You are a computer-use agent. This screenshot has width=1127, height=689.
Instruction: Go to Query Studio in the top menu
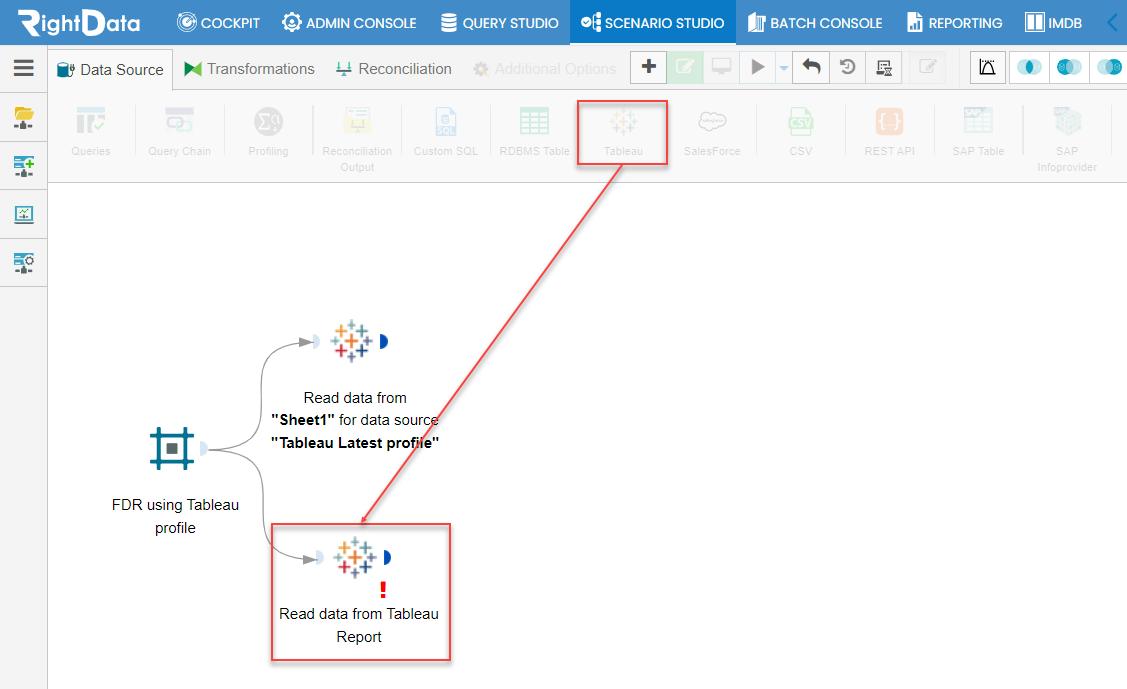tap(500, 22)
